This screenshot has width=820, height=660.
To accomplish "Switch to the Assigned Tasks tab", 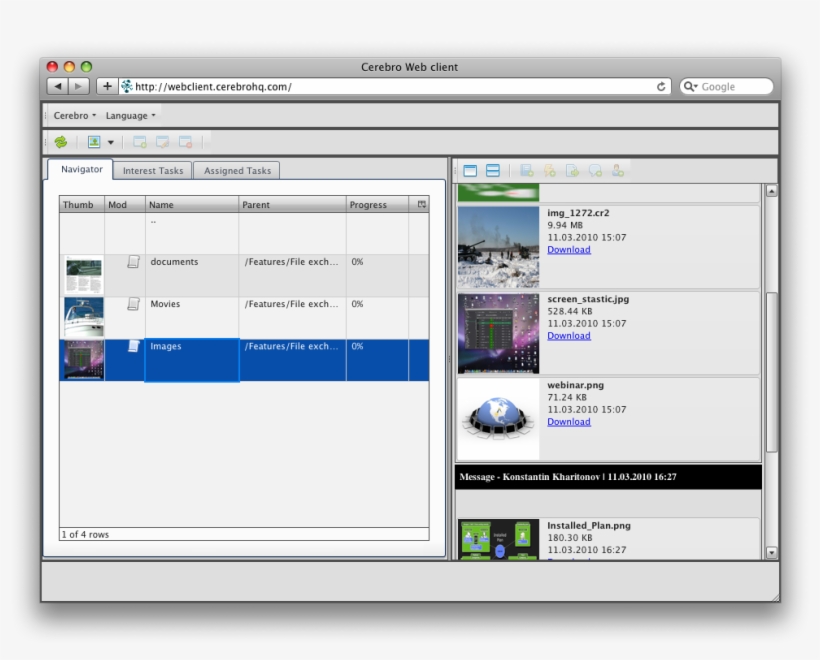I will coord(237,171).
